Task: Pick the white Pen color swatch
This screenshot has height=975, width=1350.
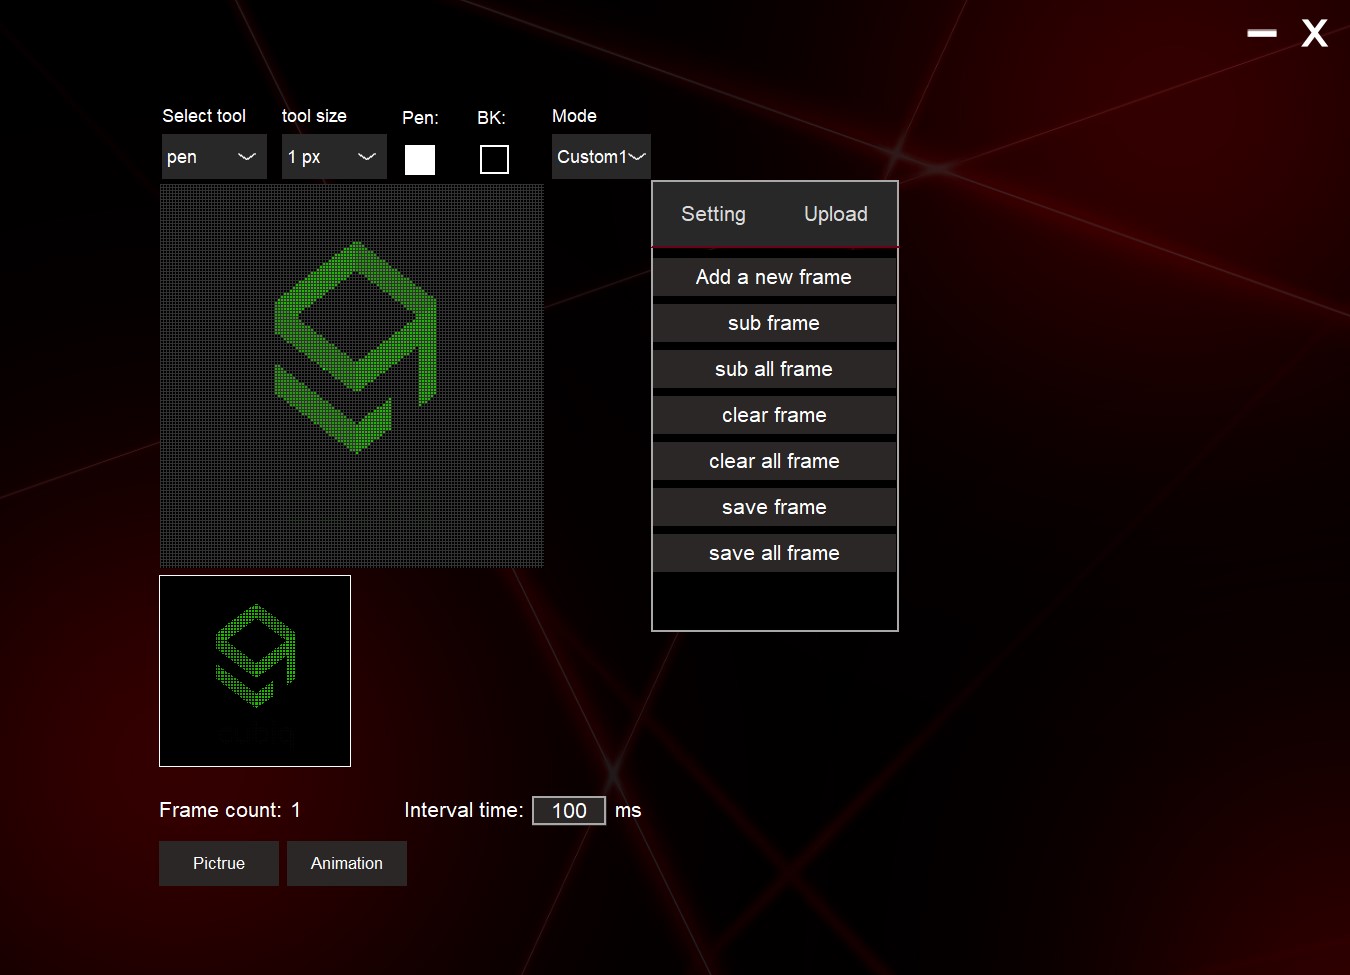Action: coord(420,160)
